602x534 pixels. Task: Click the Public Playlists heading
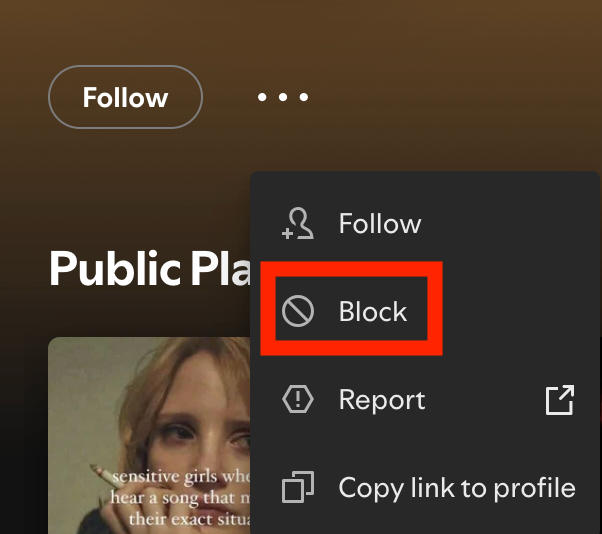[x=148, y=267]
